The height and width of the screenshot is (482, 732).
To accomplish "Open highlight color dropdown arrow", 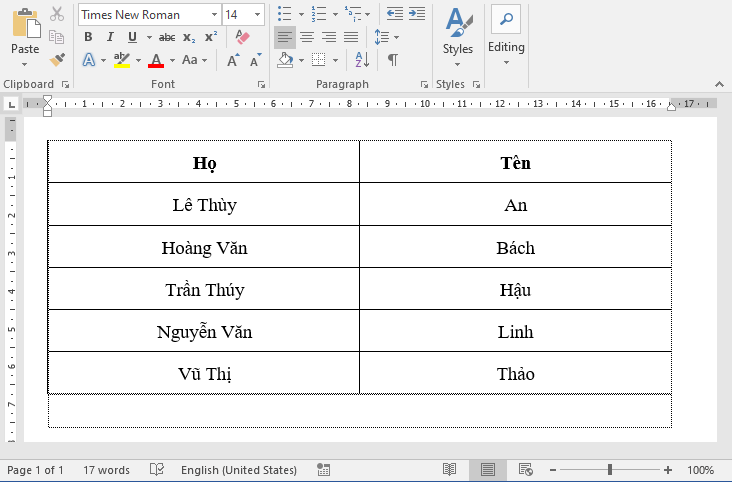I will [x=138, y=60].
